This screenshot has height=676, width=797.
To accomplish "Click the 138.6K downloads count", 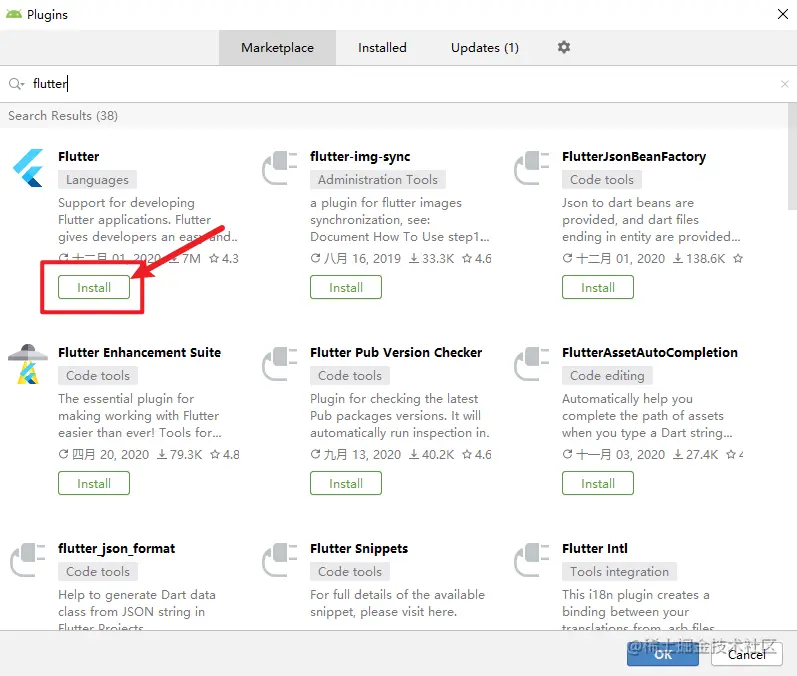I will coord(699,259).
